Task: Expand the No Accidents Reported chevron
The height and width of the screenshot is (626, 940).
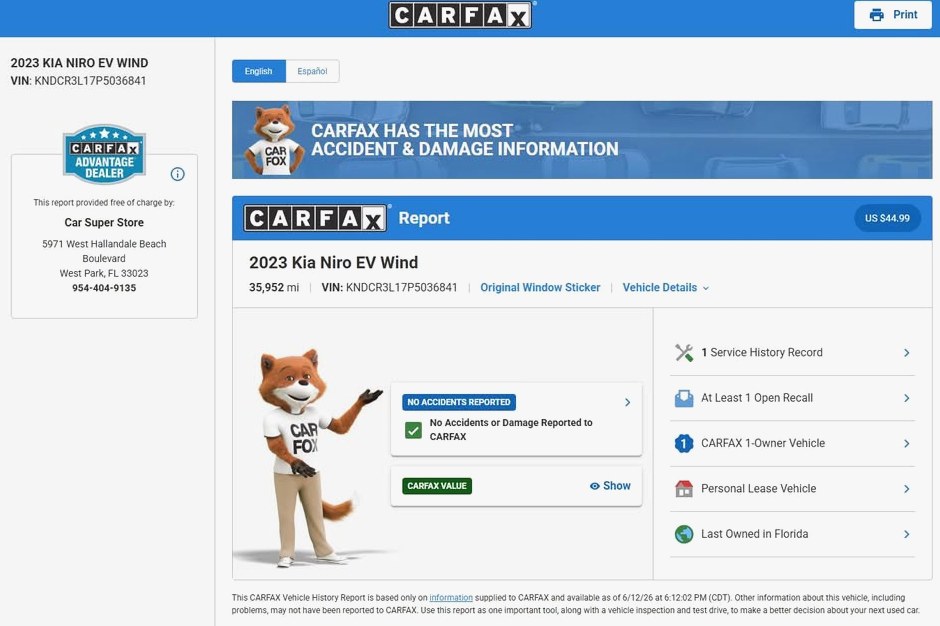Action: pyautogui.click(x=628, y=402)
